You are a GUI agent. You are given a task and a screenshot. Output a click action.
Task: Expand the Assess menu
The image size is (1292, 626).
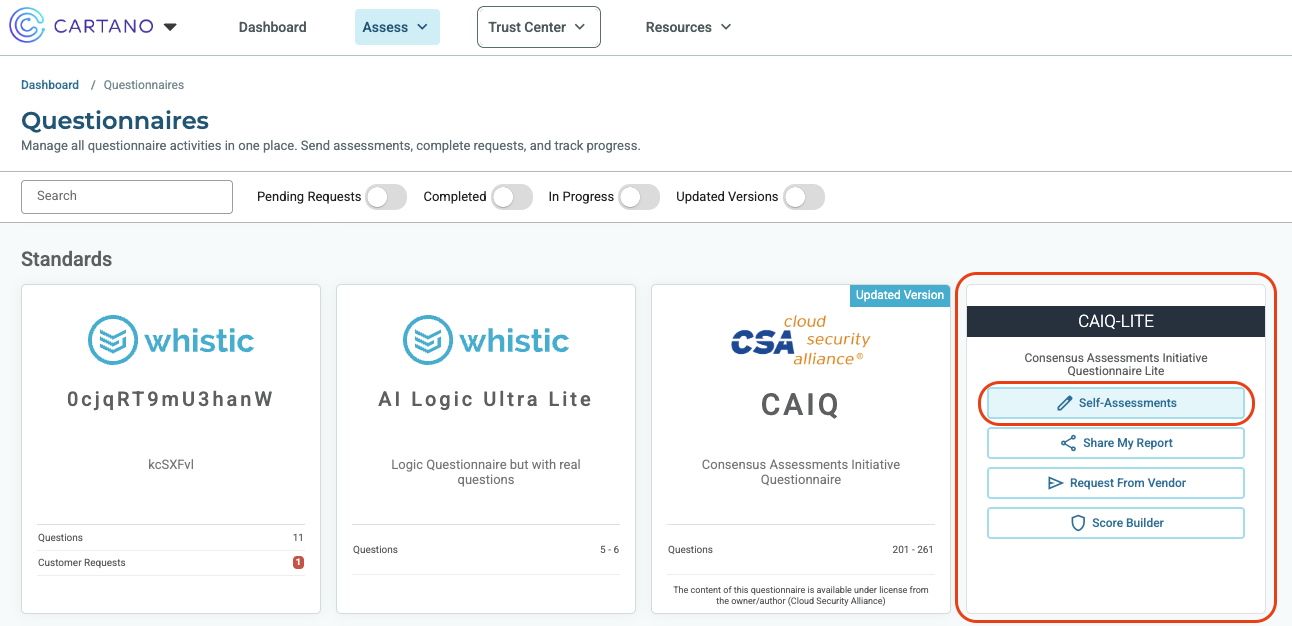coord(397,27)
